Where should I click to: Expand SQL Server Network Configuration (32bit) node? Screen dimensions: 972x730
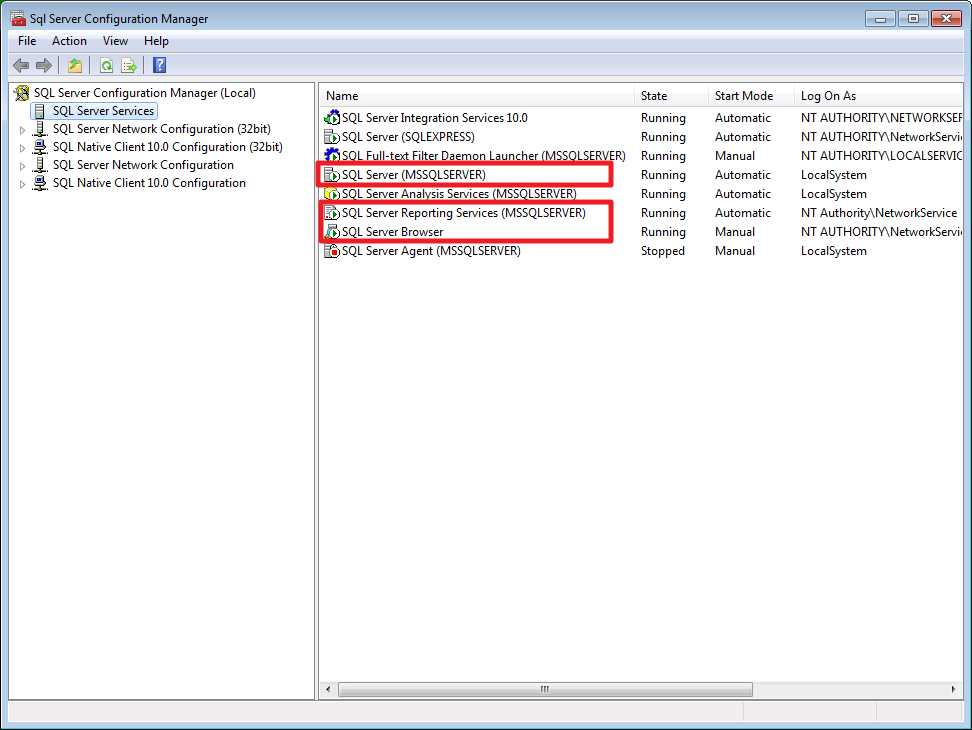(x=22, y=130)
